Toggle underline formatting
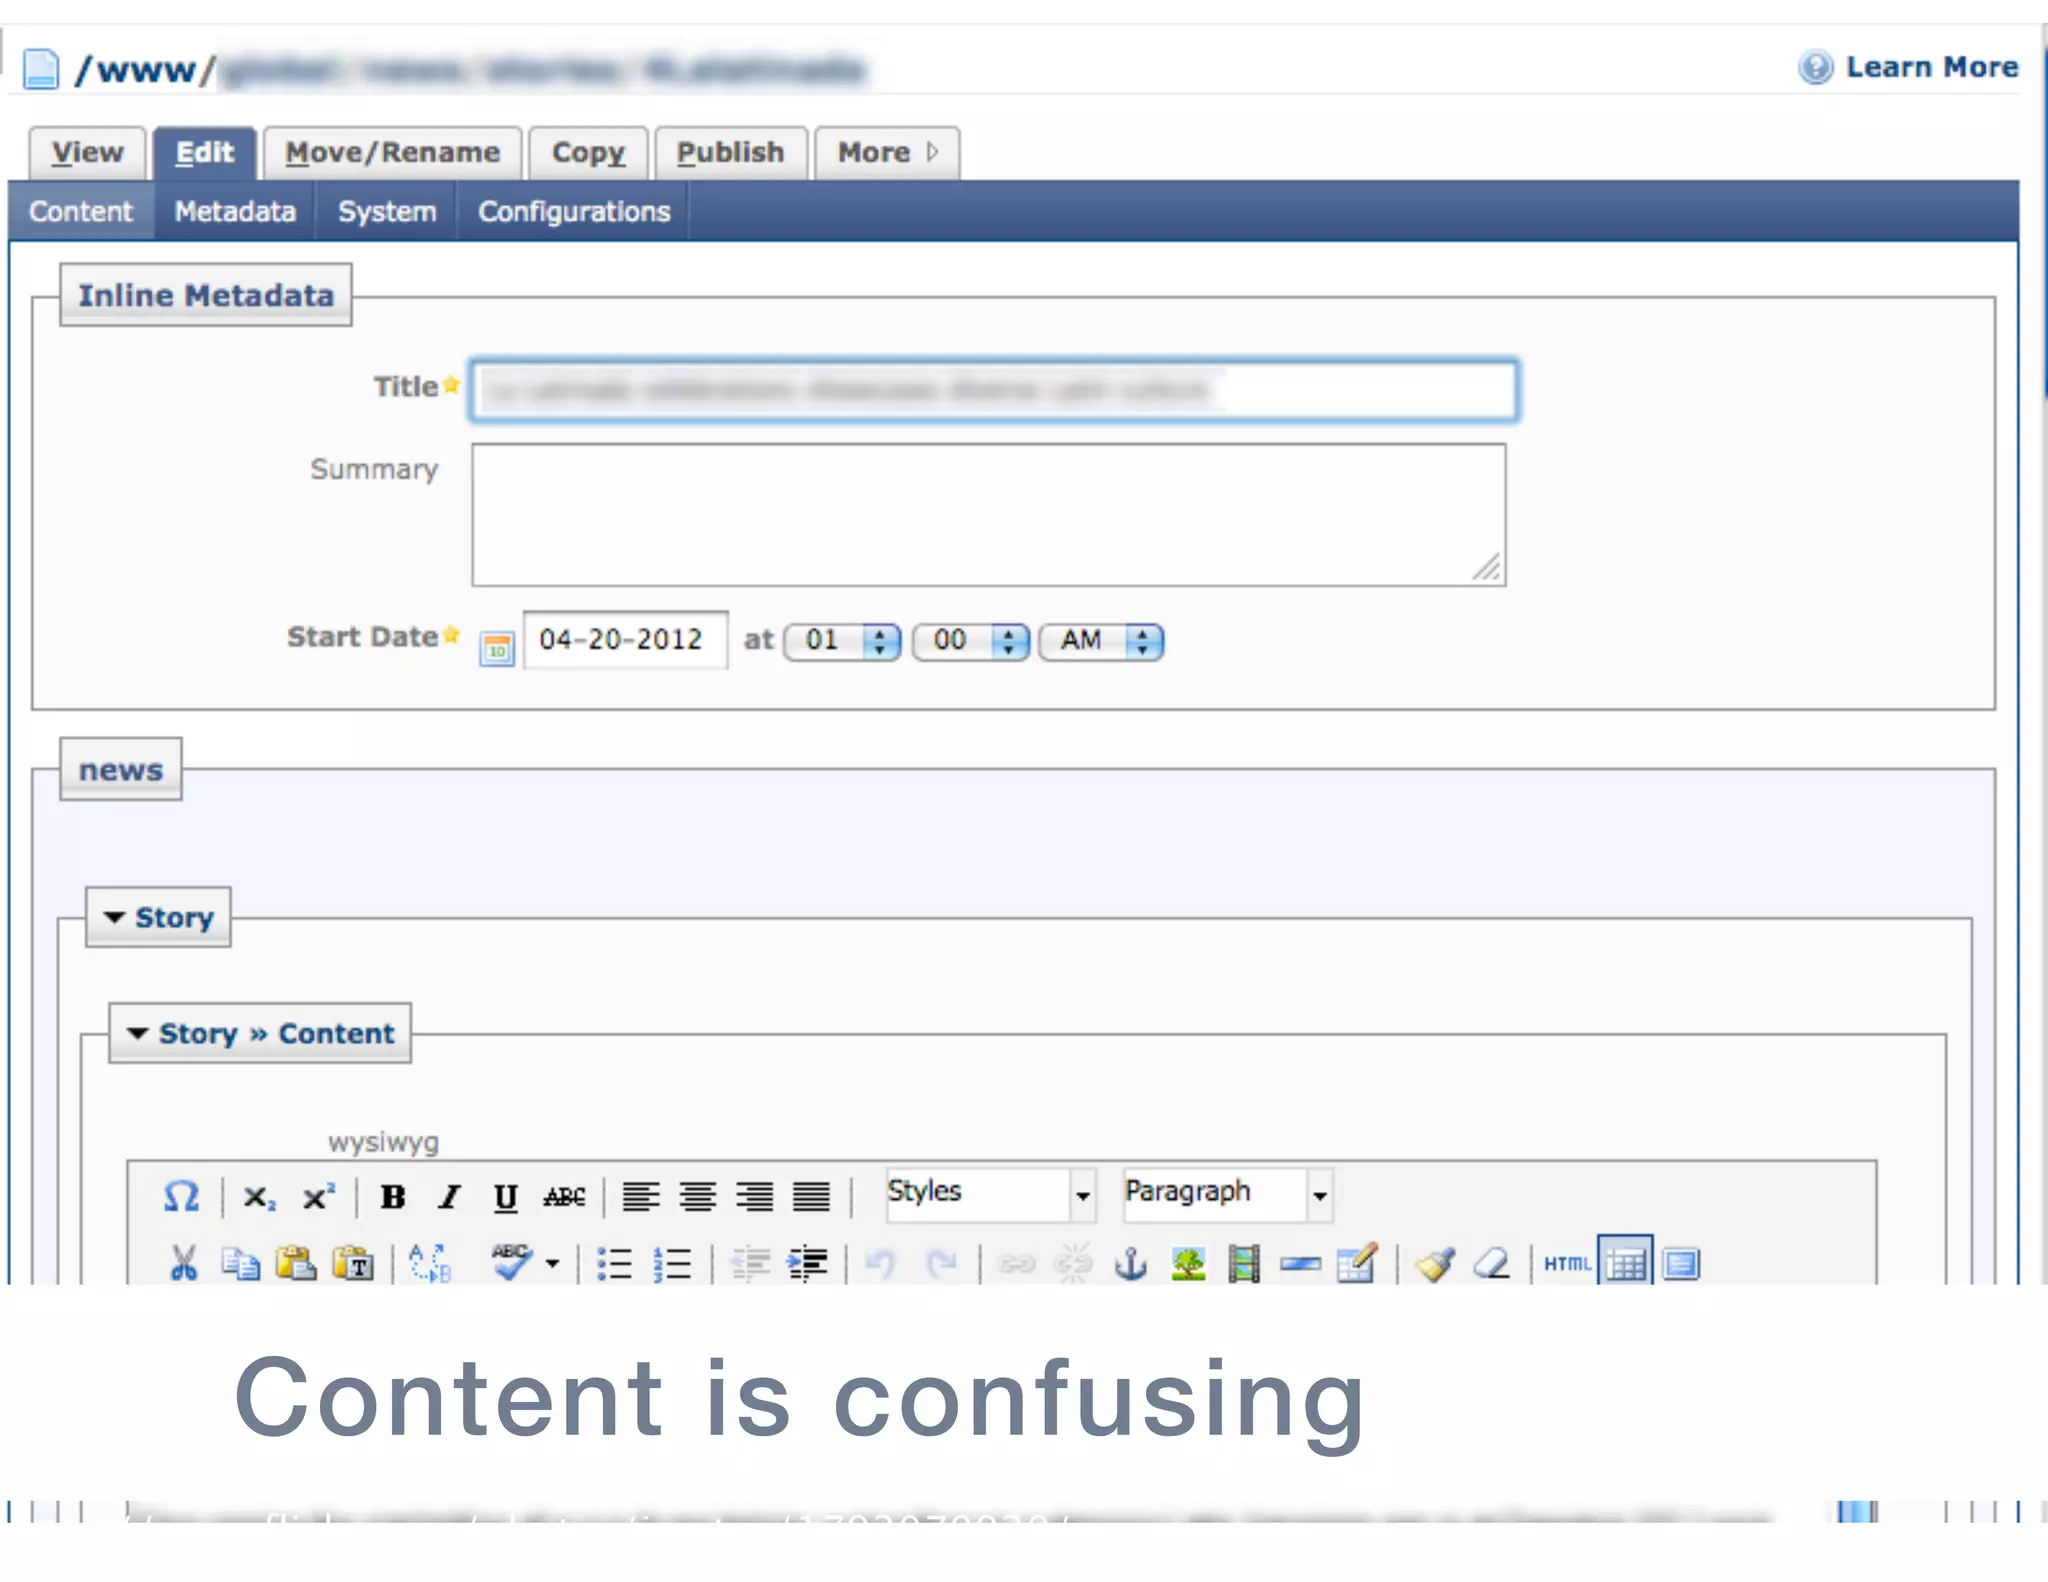This screenshot has width=2048, height=1582. point(506,1197)
